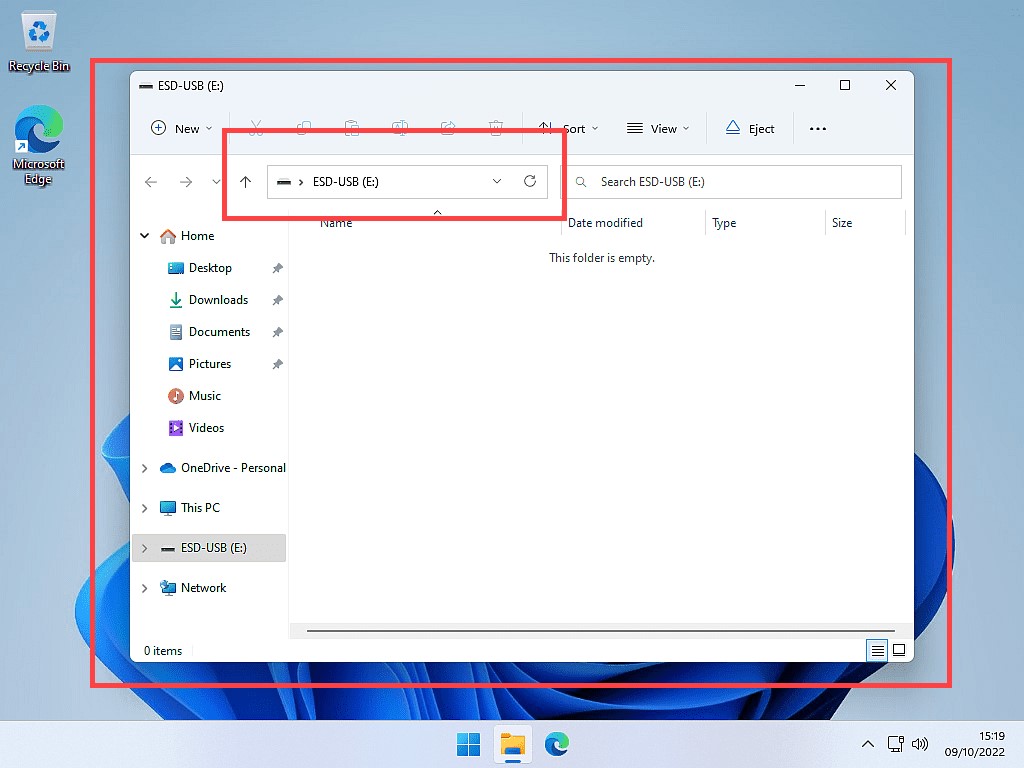This screenshot has height=768, width=1024.
Task: Go forward with the Forward arrow
Action: (x=186, y=182)
